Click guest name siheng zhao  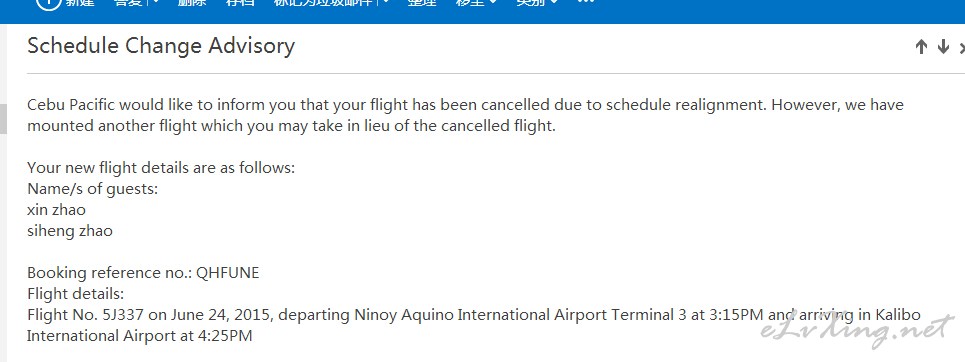pos(70,231)
